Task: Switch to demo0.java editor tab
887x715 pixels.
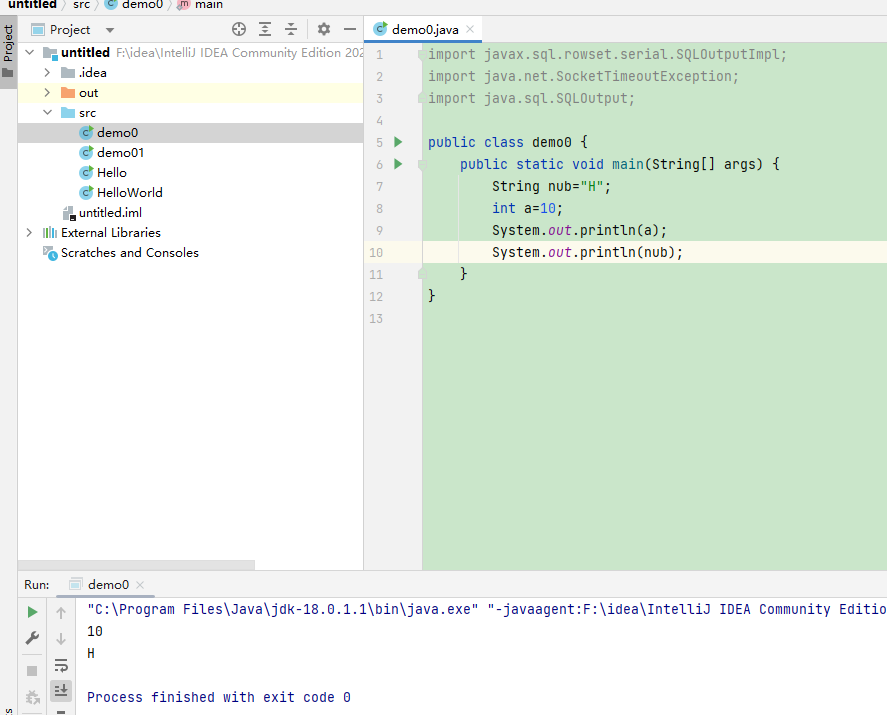Action: click(425, 29)
